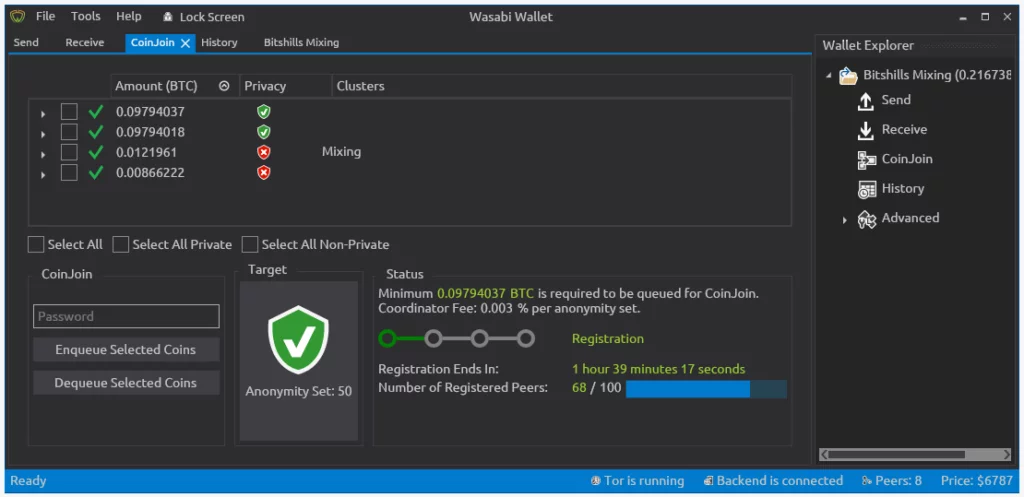Switch to the History tab

point(219,42)
